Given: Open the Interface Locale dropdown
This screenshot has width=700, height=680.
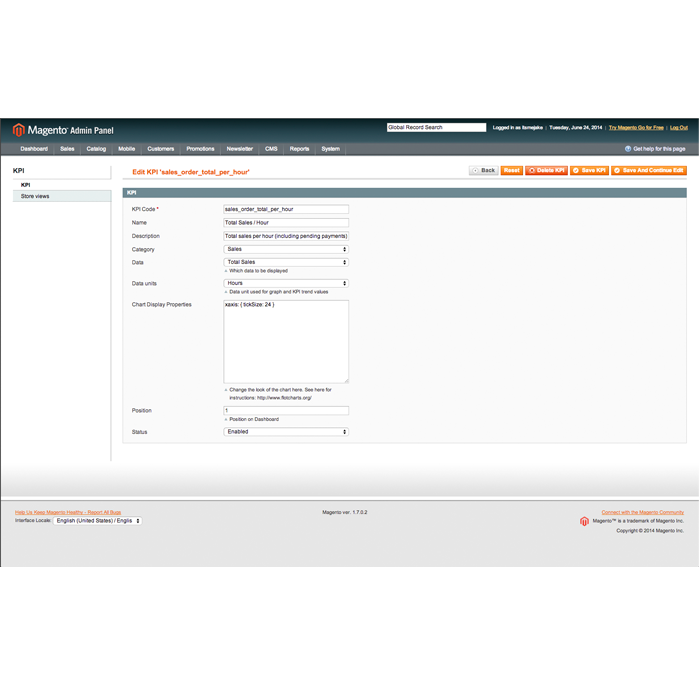Looking at the screenshot, I should (97, 521).
